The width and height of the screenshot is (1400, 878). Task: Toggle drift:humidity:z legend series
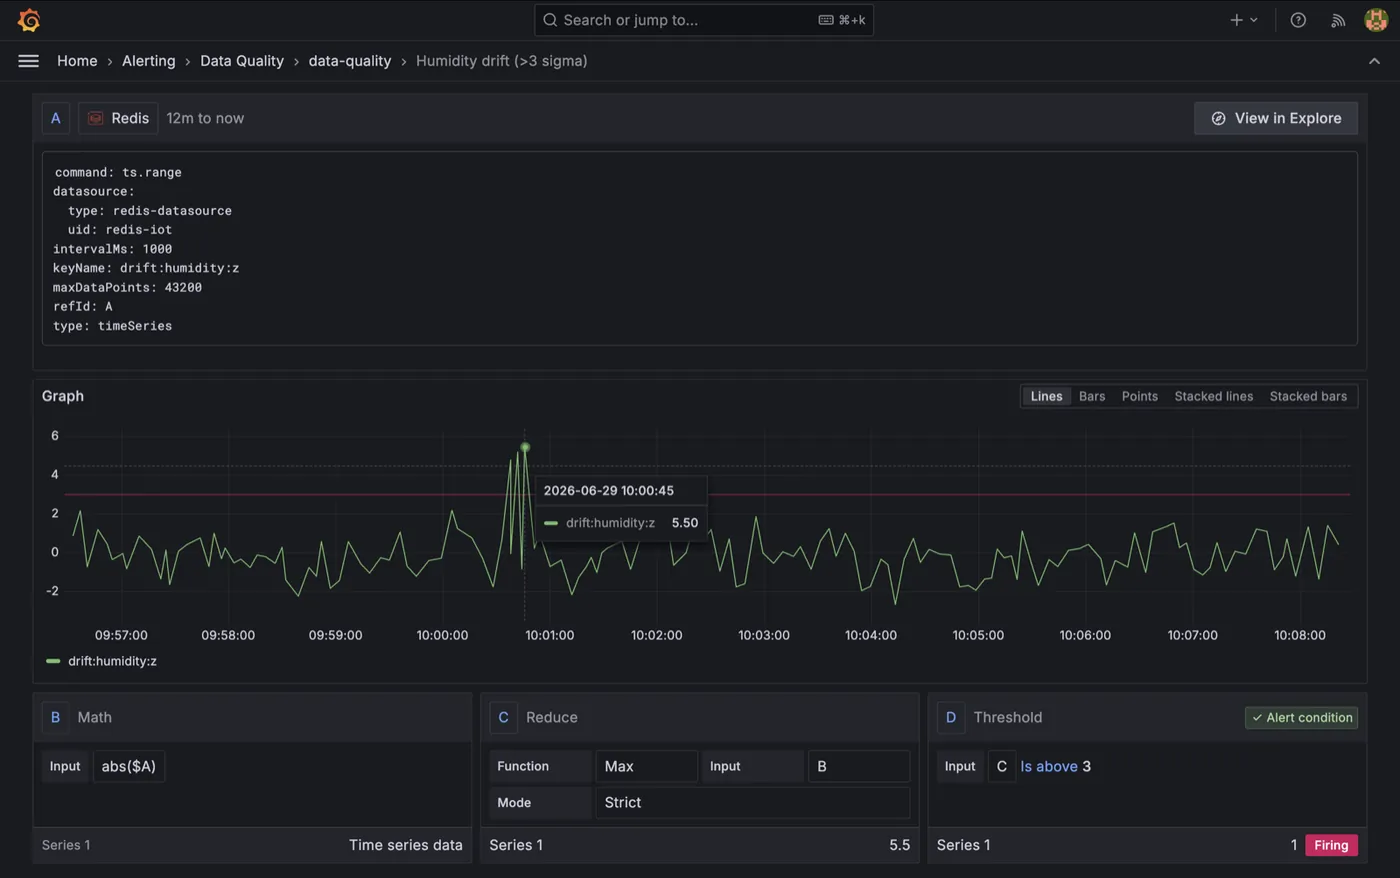(x=112, y=661)
